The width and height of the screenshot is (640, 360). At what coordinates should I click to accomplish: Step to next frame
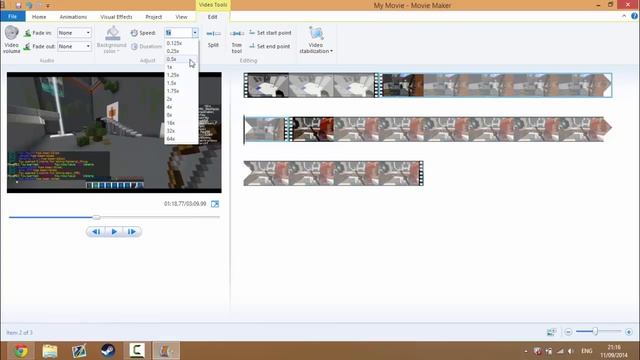coord(132,232)
